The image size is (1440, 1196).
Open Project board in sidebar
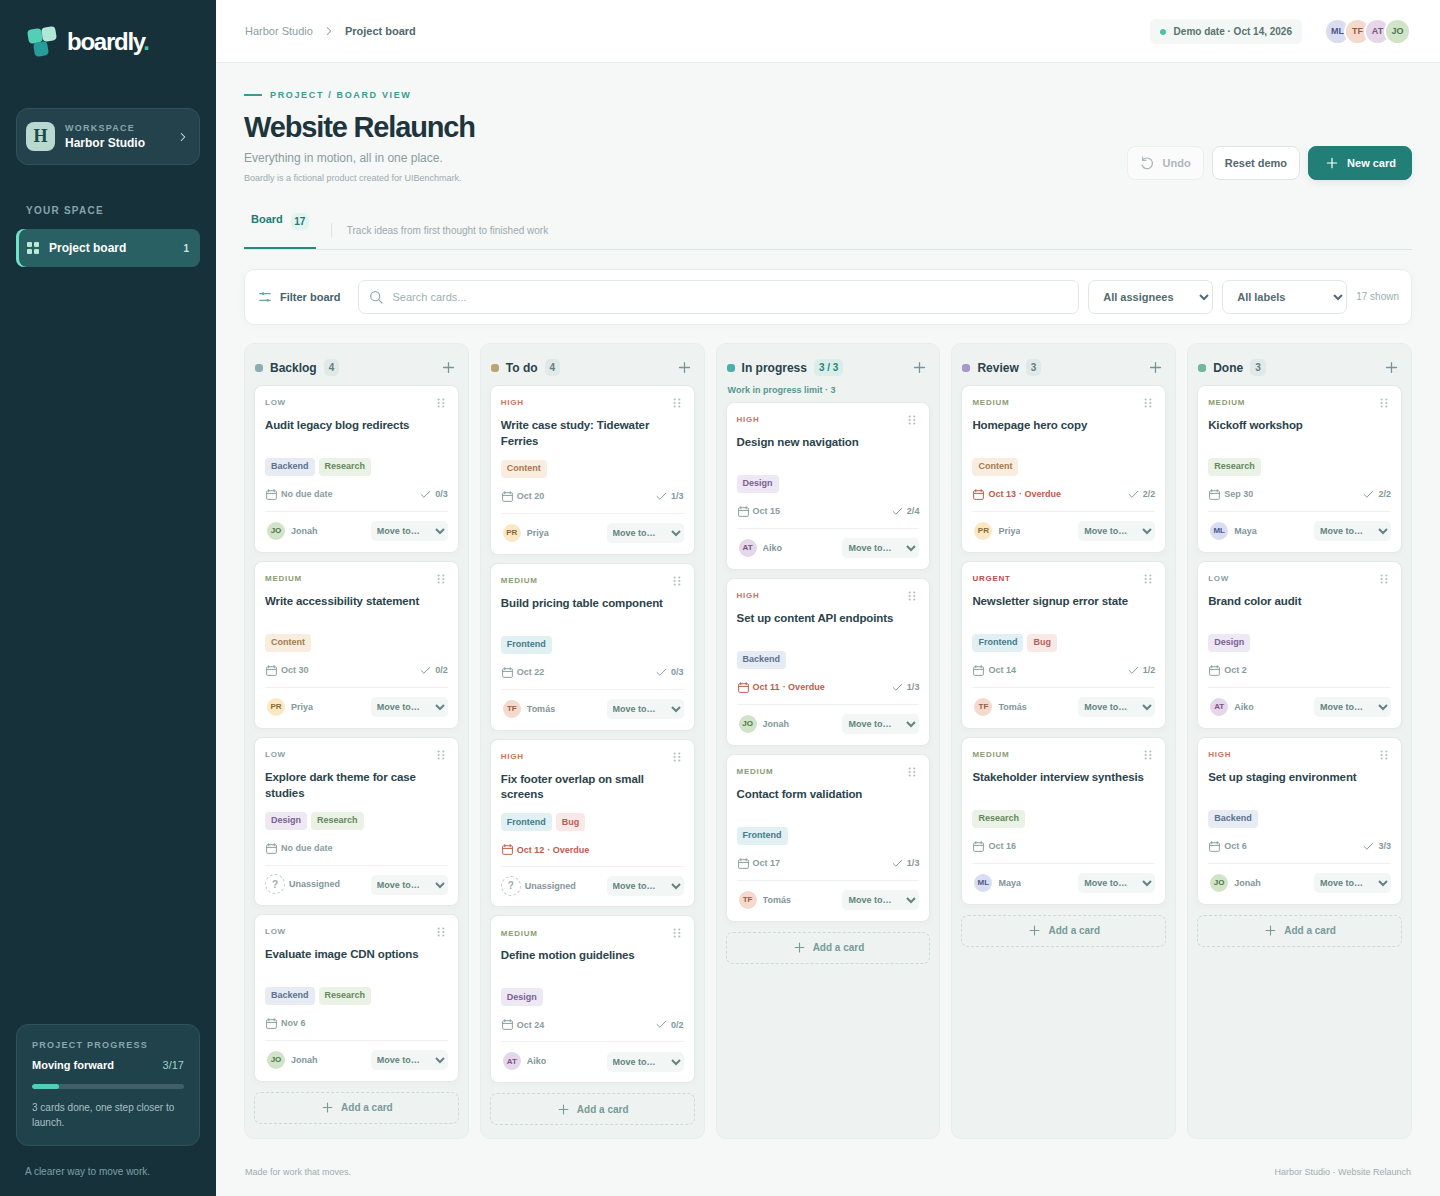108,248
